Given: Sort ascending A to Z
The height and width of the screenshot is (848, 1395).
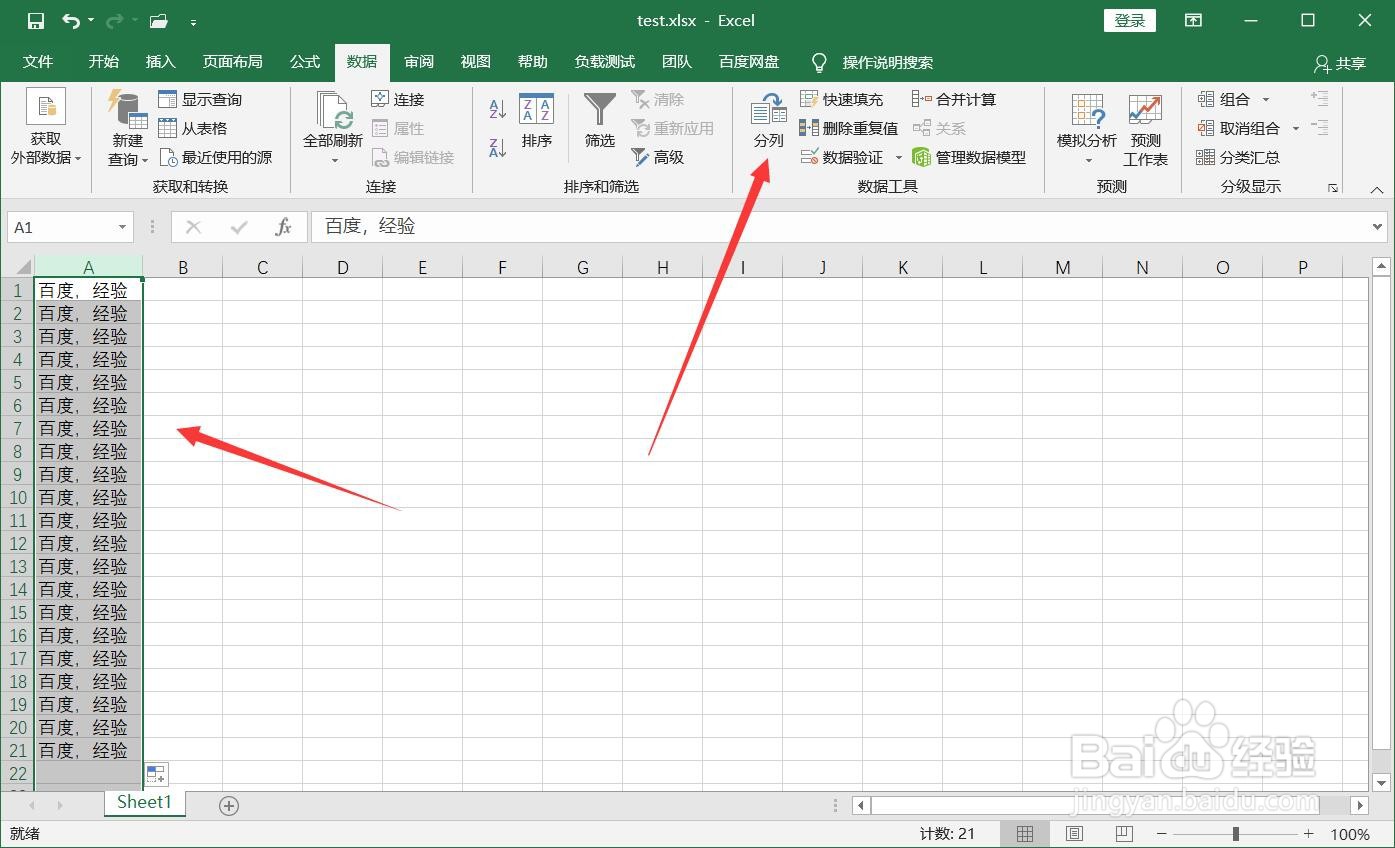Looking at the screenshot, I should pyautogui.click(x=497, y=109).
